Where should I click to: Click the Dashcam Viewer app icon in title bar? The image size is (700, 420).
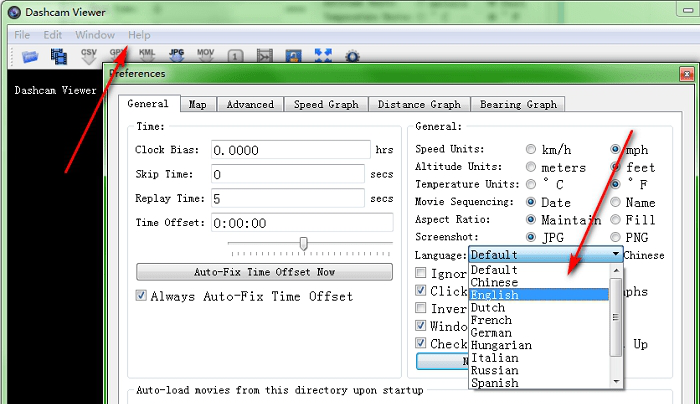tap(14, 12)
